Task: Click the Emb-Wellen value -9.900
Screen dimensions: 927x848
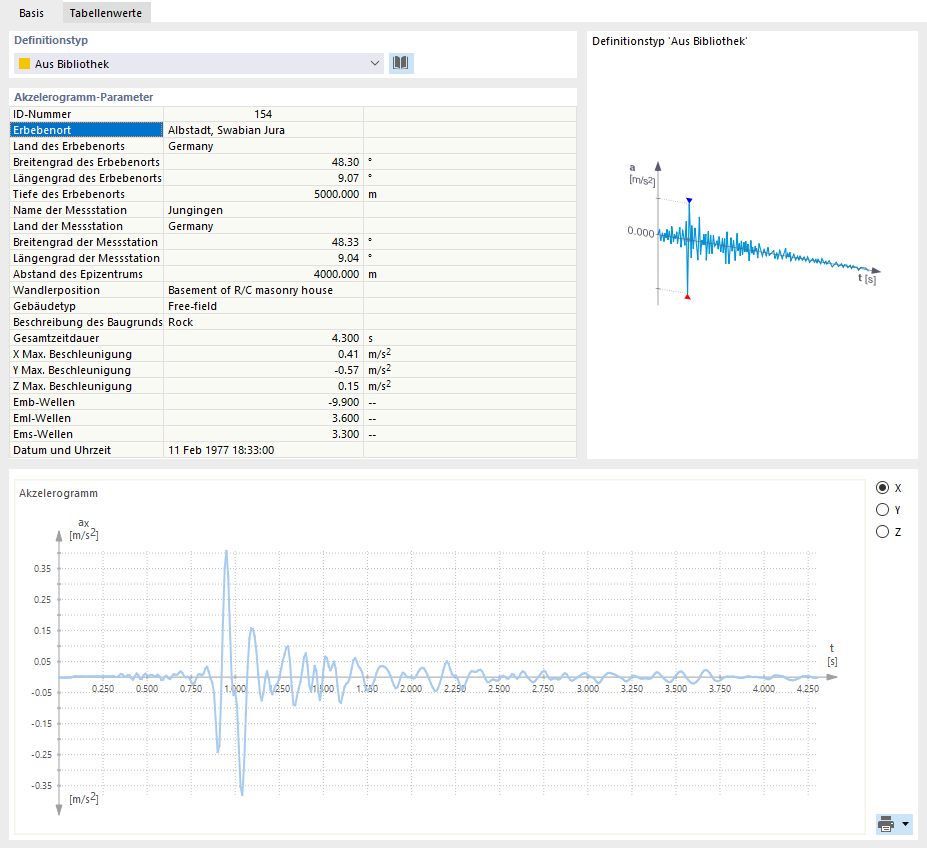Action: point(344,402)
